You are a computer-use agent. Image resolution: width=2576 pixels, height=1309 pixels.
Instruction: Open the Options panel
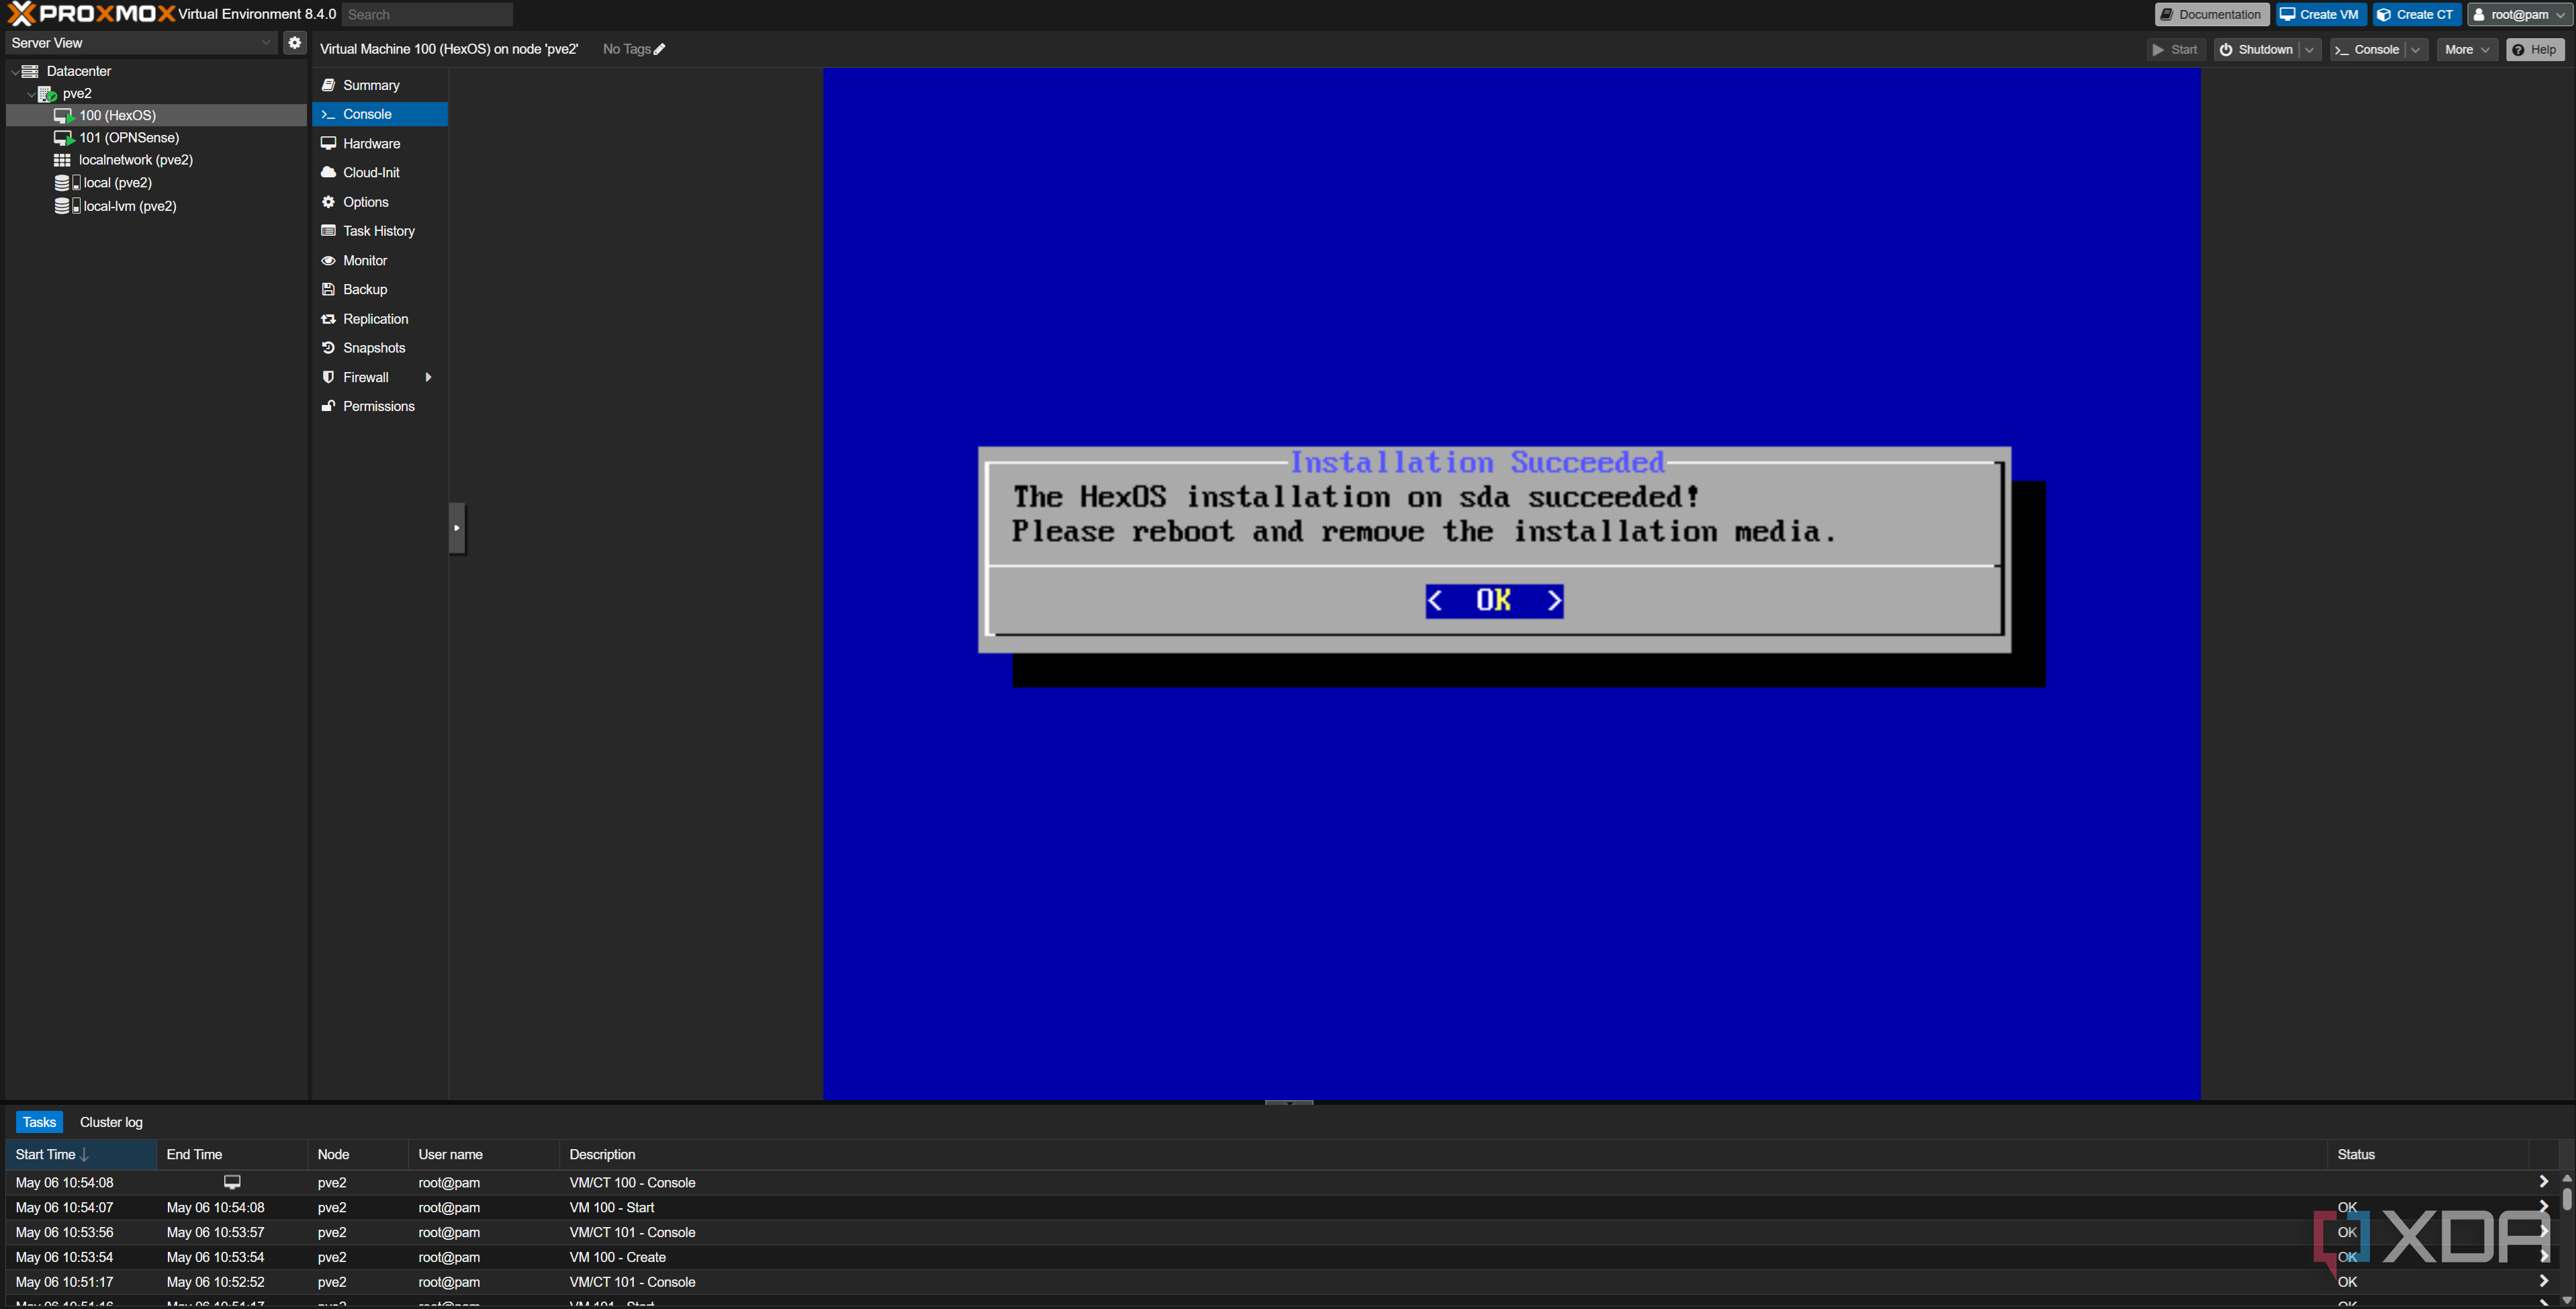379,202
